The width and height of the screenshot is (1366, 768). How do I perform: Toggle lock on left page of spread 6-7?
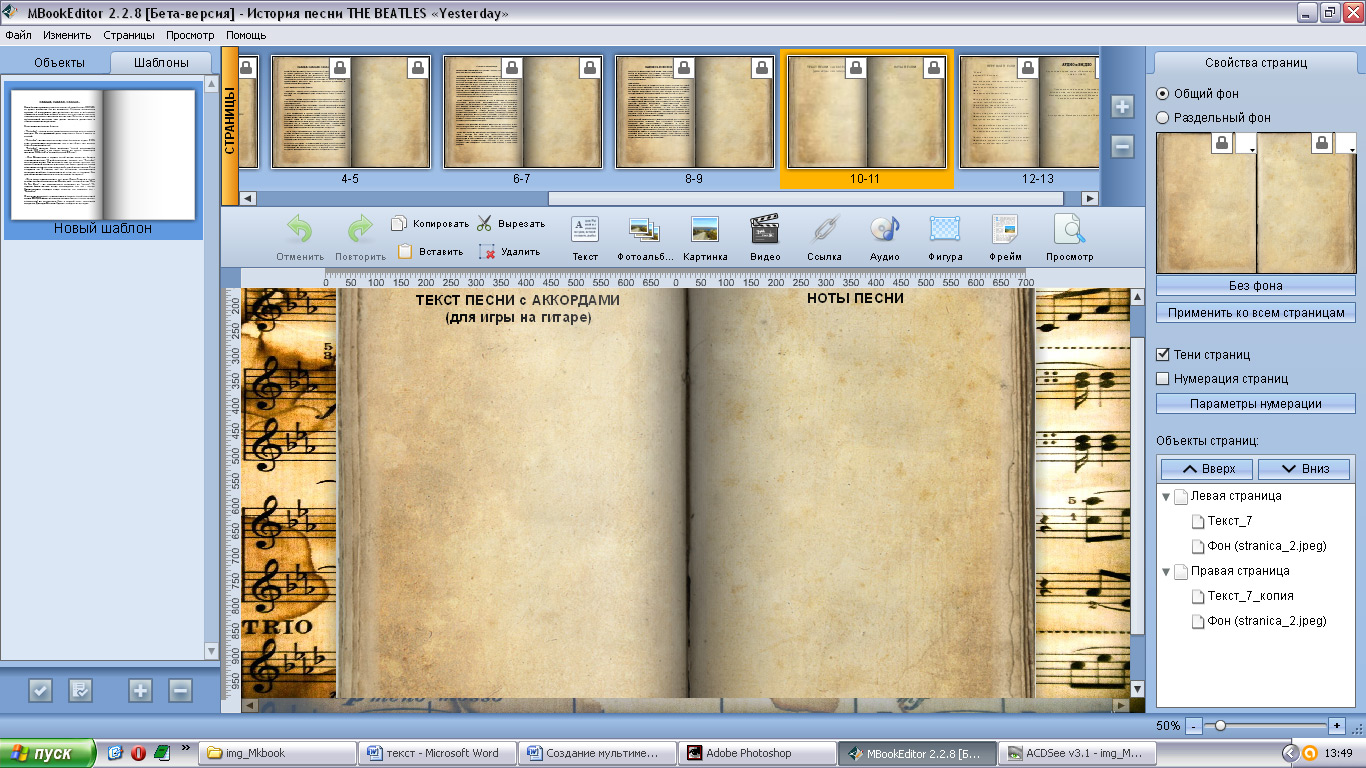[x=512, y=68]
